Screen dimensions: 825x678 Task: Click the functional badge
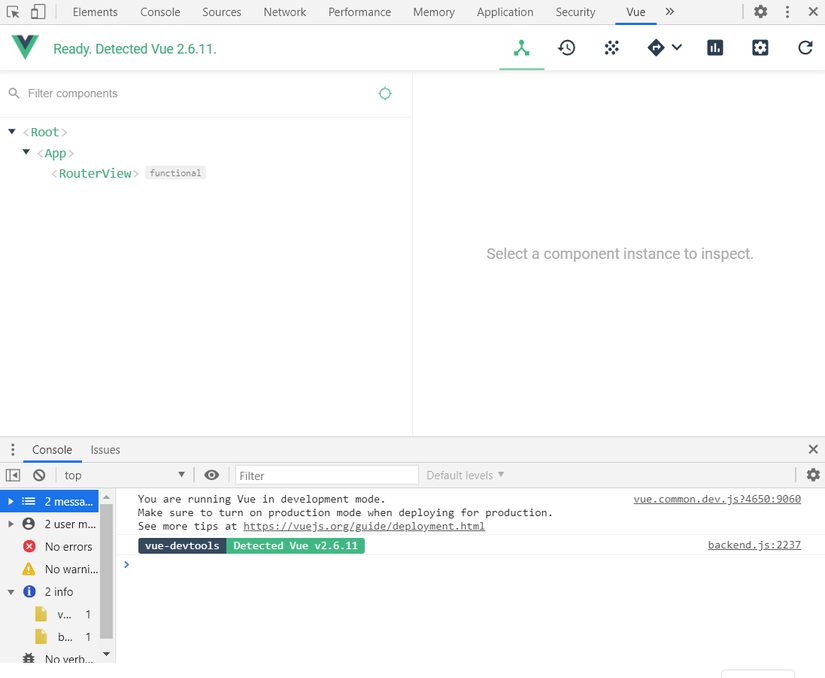point(175,173)
